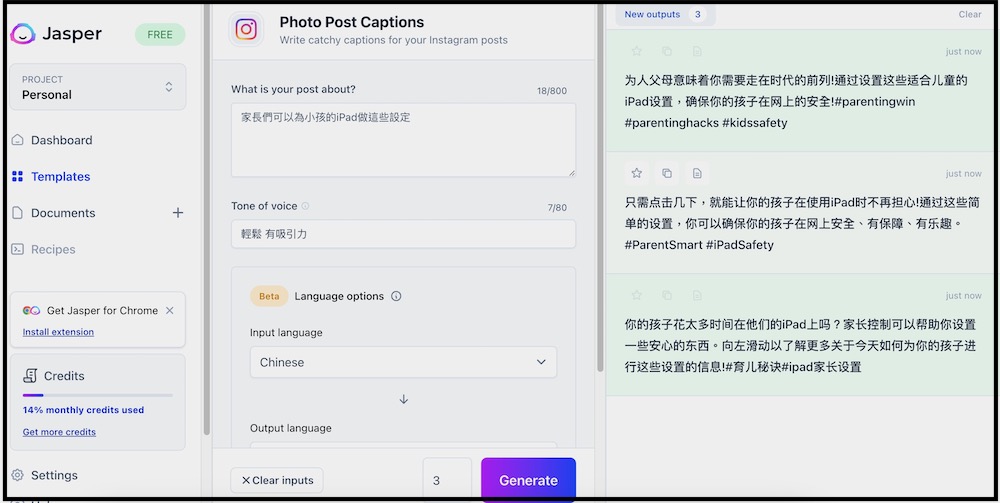
Task: Click Clear in the outputs panel
Action: 969,15
